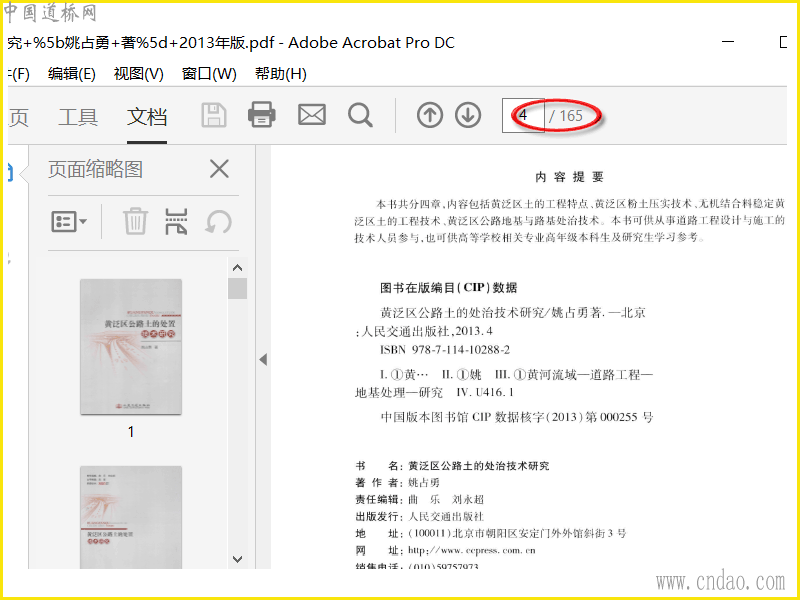This screenshot has width=800, height=600.
Task: Go to next page arrow
Action: [x=468, y=115]
